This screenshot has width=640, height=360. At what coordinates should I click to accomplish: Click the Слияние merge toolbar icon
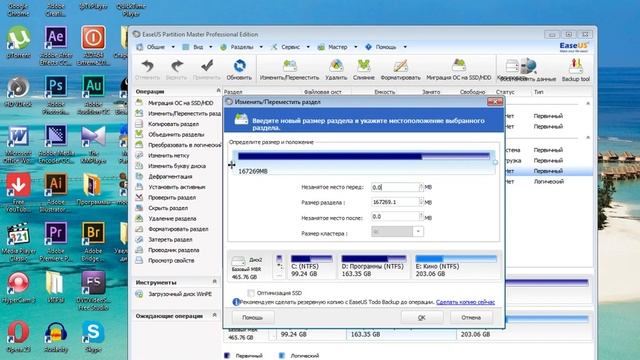363,69
